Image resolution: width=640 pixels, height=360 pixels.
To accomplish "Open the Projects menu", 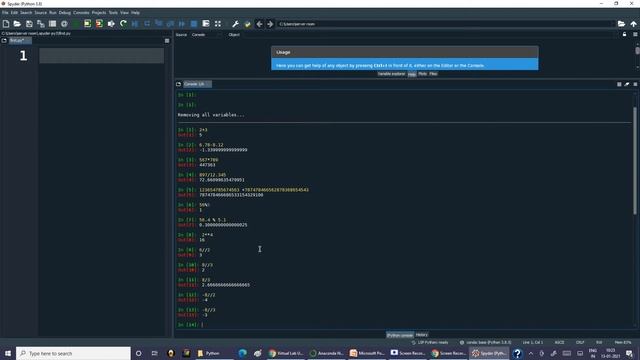I will [x=99, y=13].
